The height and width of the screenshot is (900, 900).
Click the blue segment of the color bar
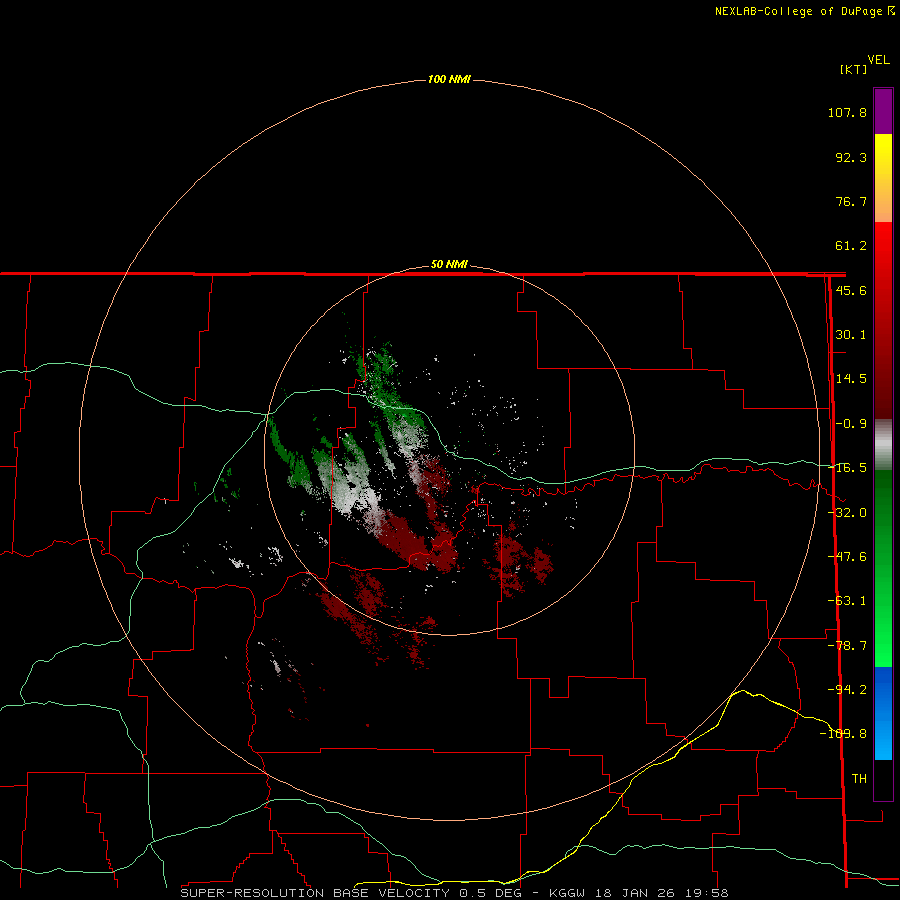point(883,713)
